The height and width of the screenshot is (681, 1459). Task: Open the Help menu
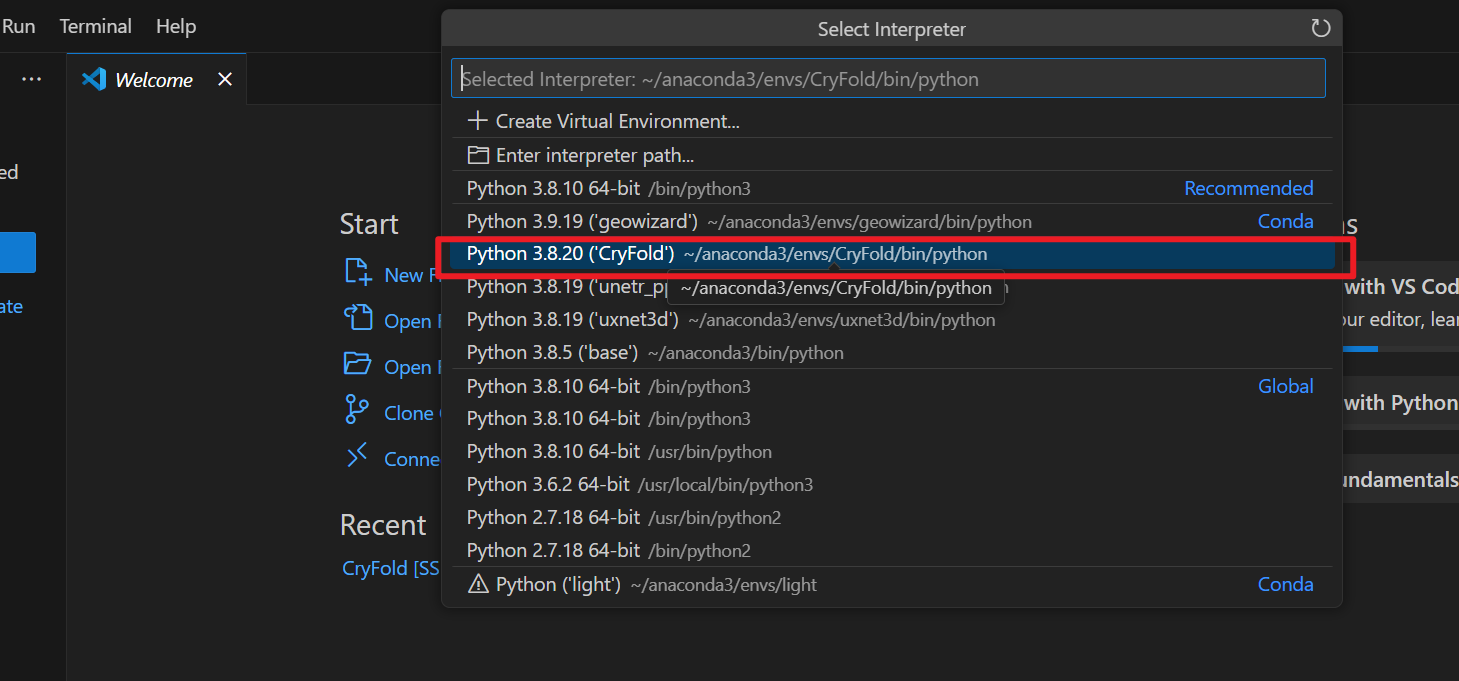176,26
